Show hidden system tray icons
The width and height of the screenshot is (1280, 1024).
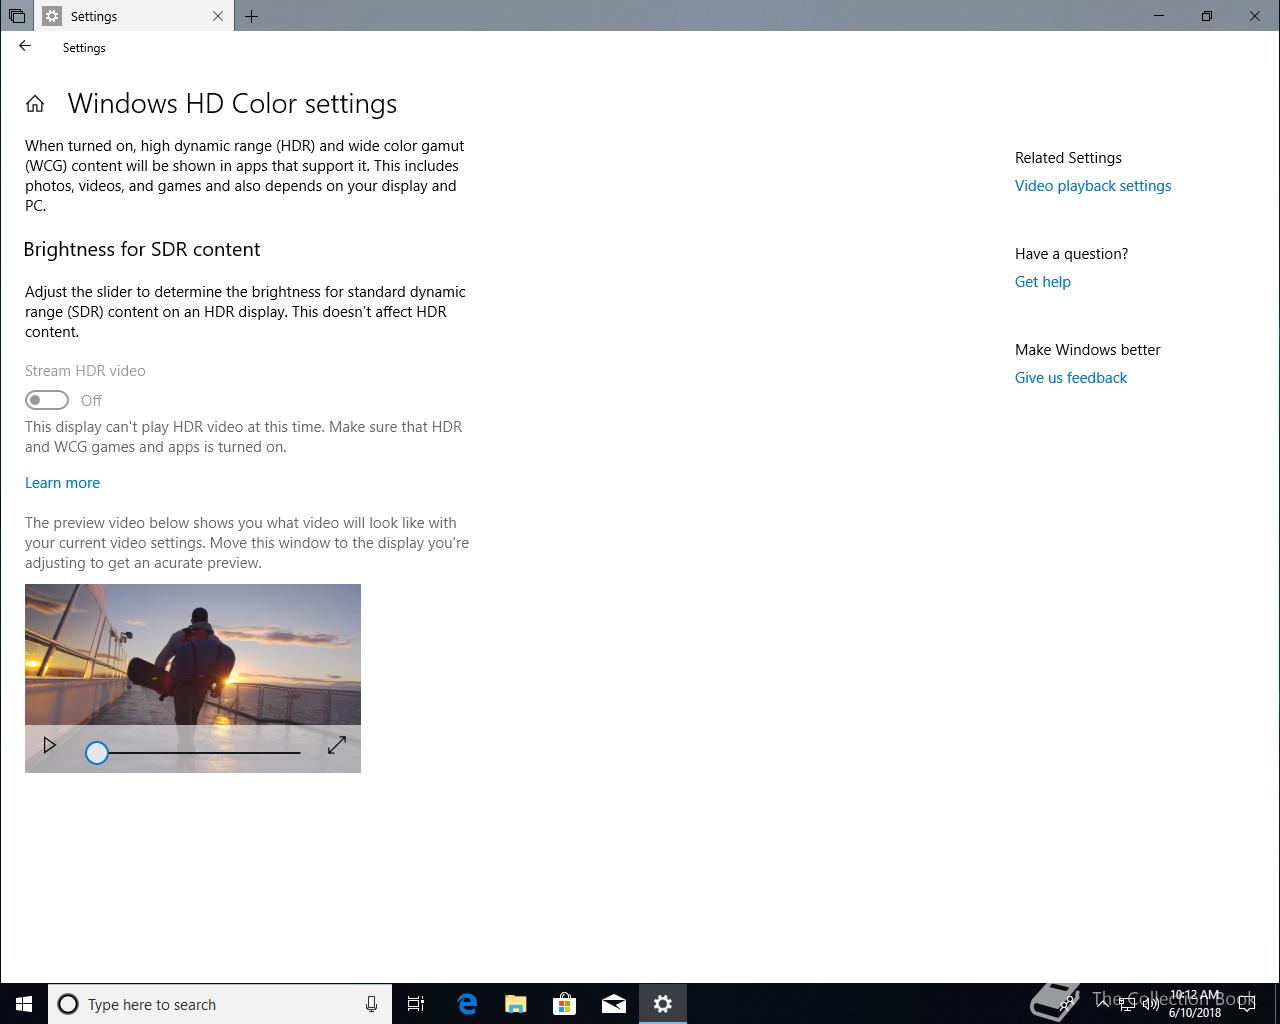1102,1004
